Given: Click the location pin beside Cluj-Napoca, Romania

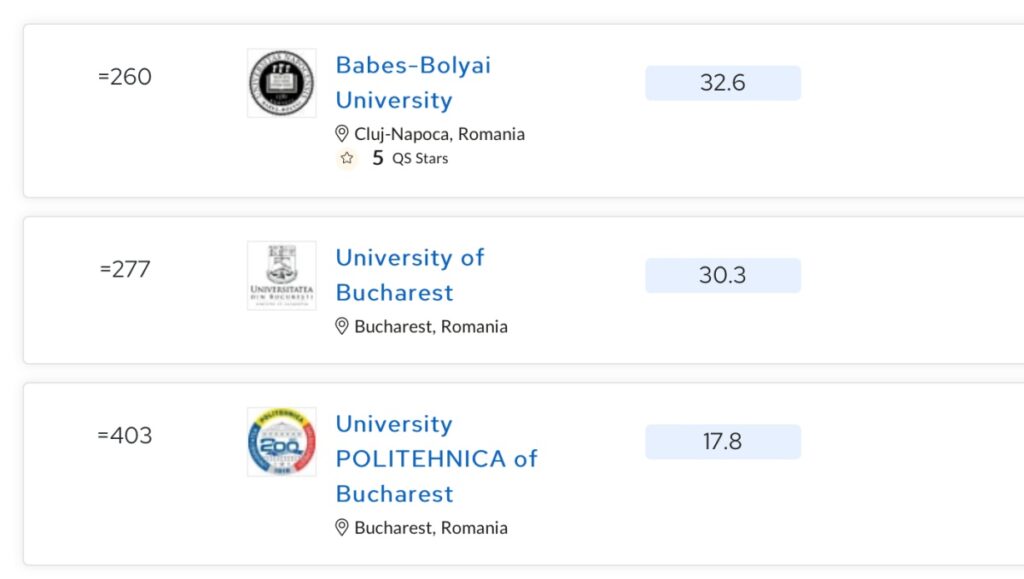Looking at the screenshot, I should point(342,134).
